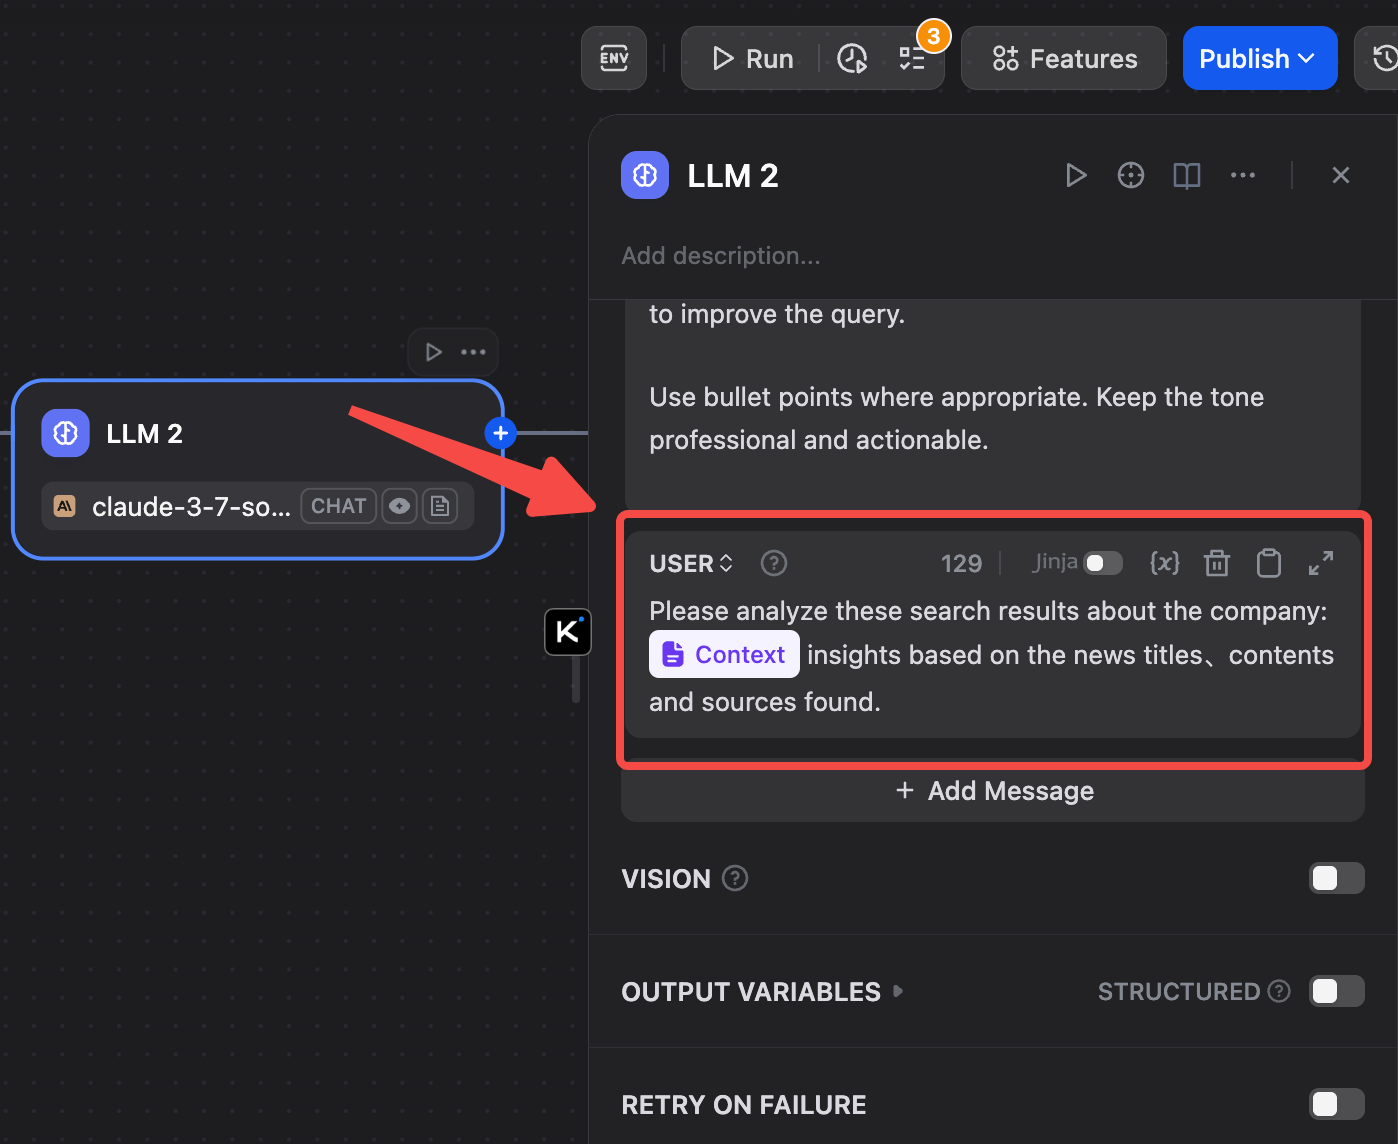Toggle the Jinja switch

tap(1104, 563)
